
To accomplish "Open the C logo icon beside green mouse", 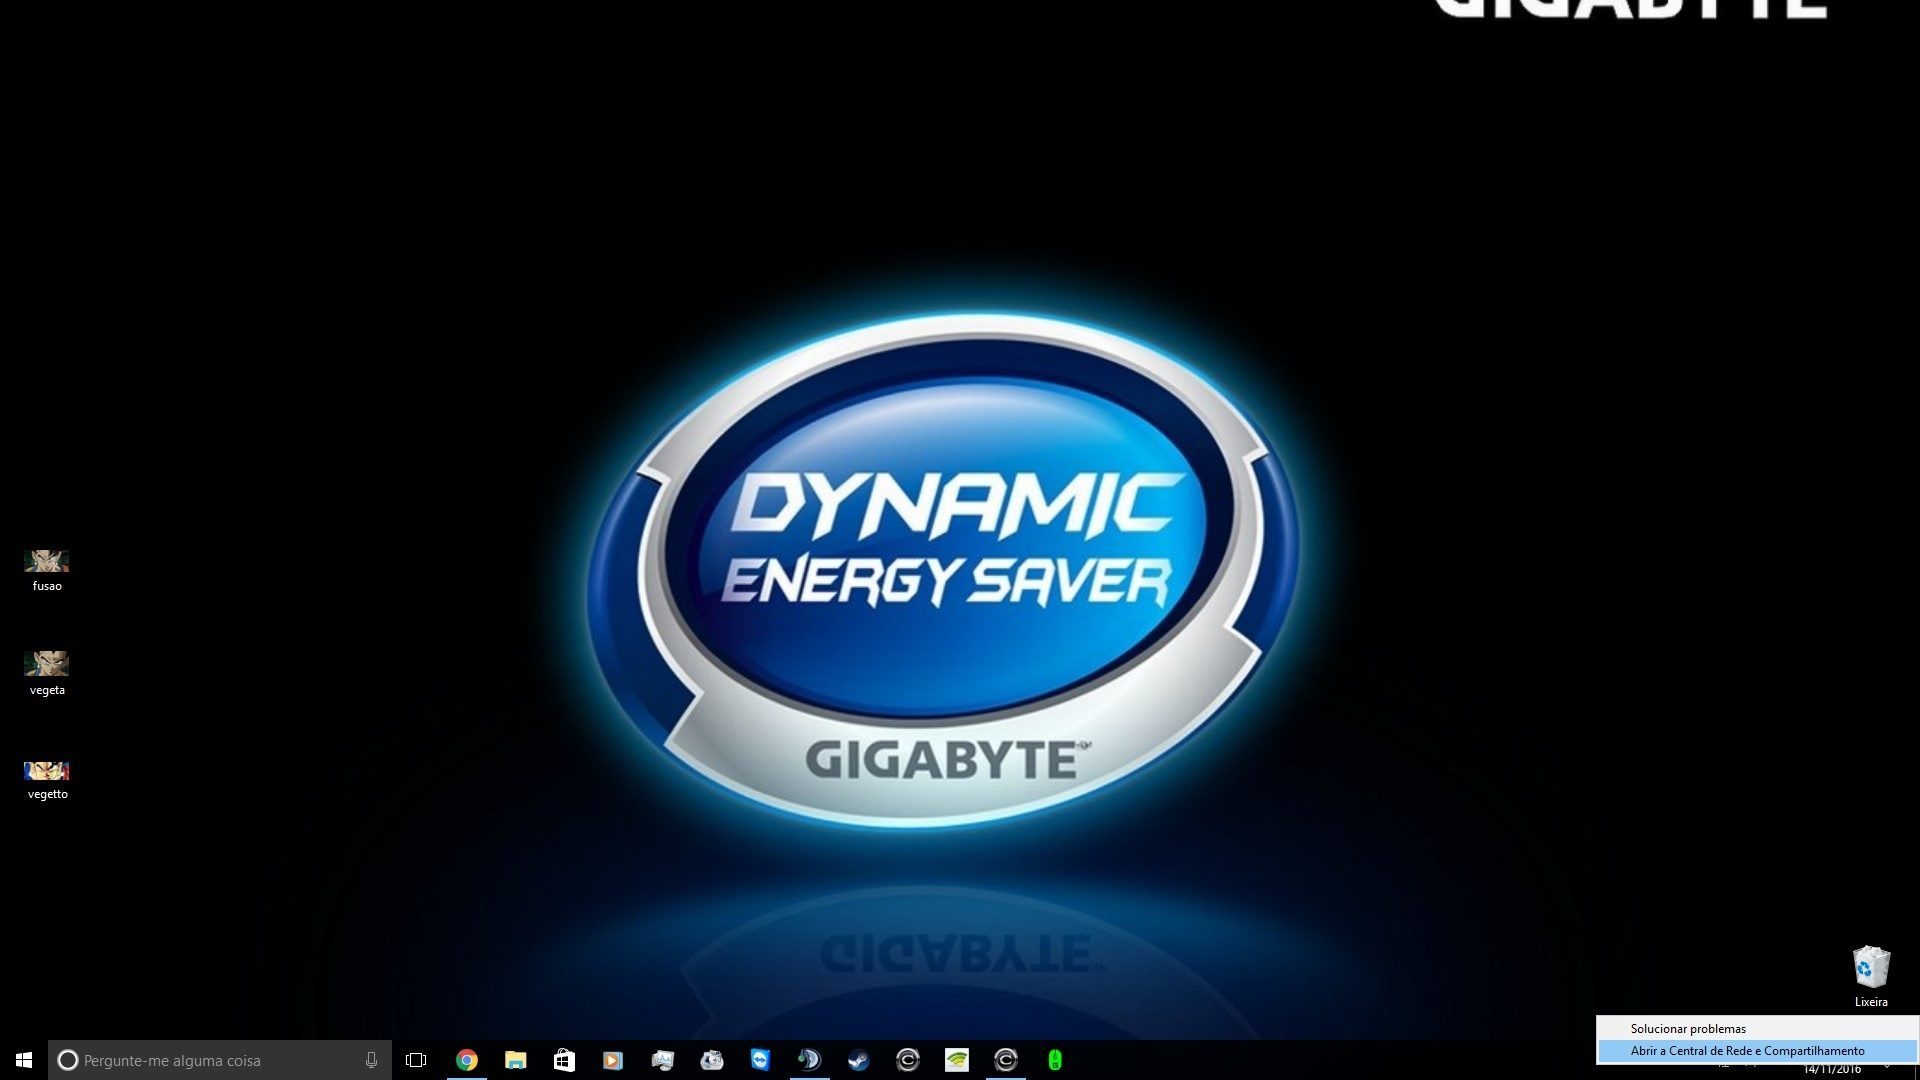I will tap(1005, 1060).
